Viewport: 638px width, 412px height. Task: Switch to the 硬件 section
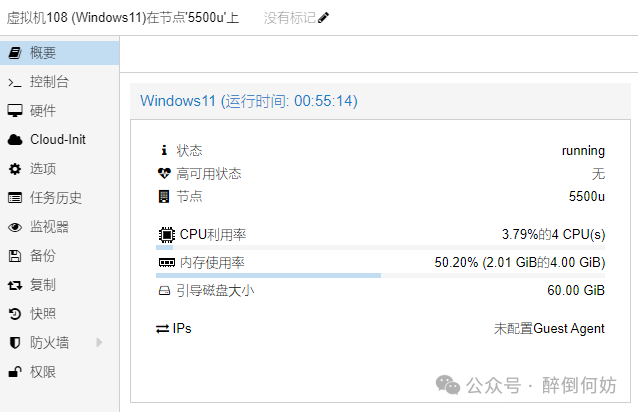pos(43,111)
